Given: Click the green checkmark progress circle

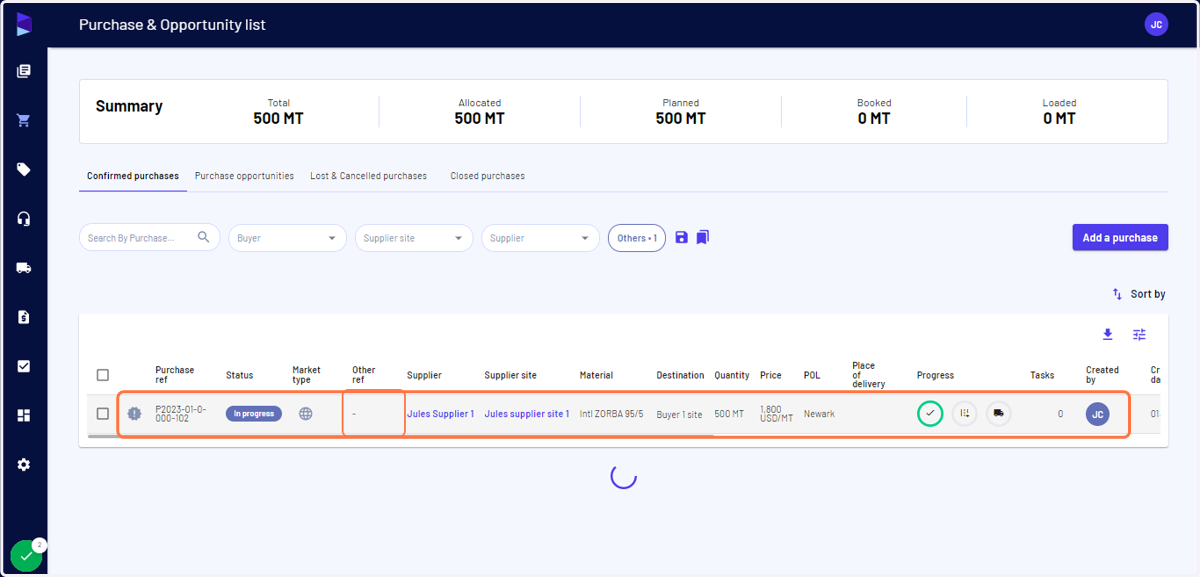Looking at the screenshot, I should (x=930, y=413).
